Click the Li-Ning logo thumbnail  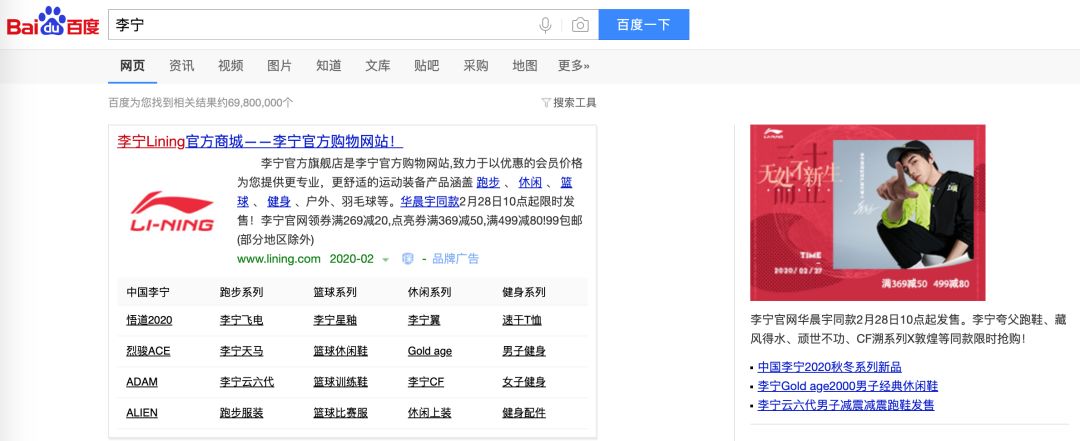coord(172,211)
